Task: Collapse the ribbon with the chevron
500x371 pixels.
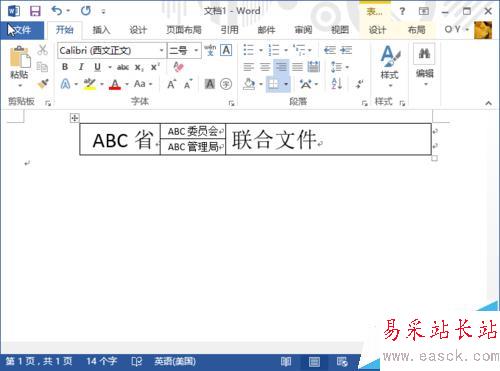Action: 488,103
